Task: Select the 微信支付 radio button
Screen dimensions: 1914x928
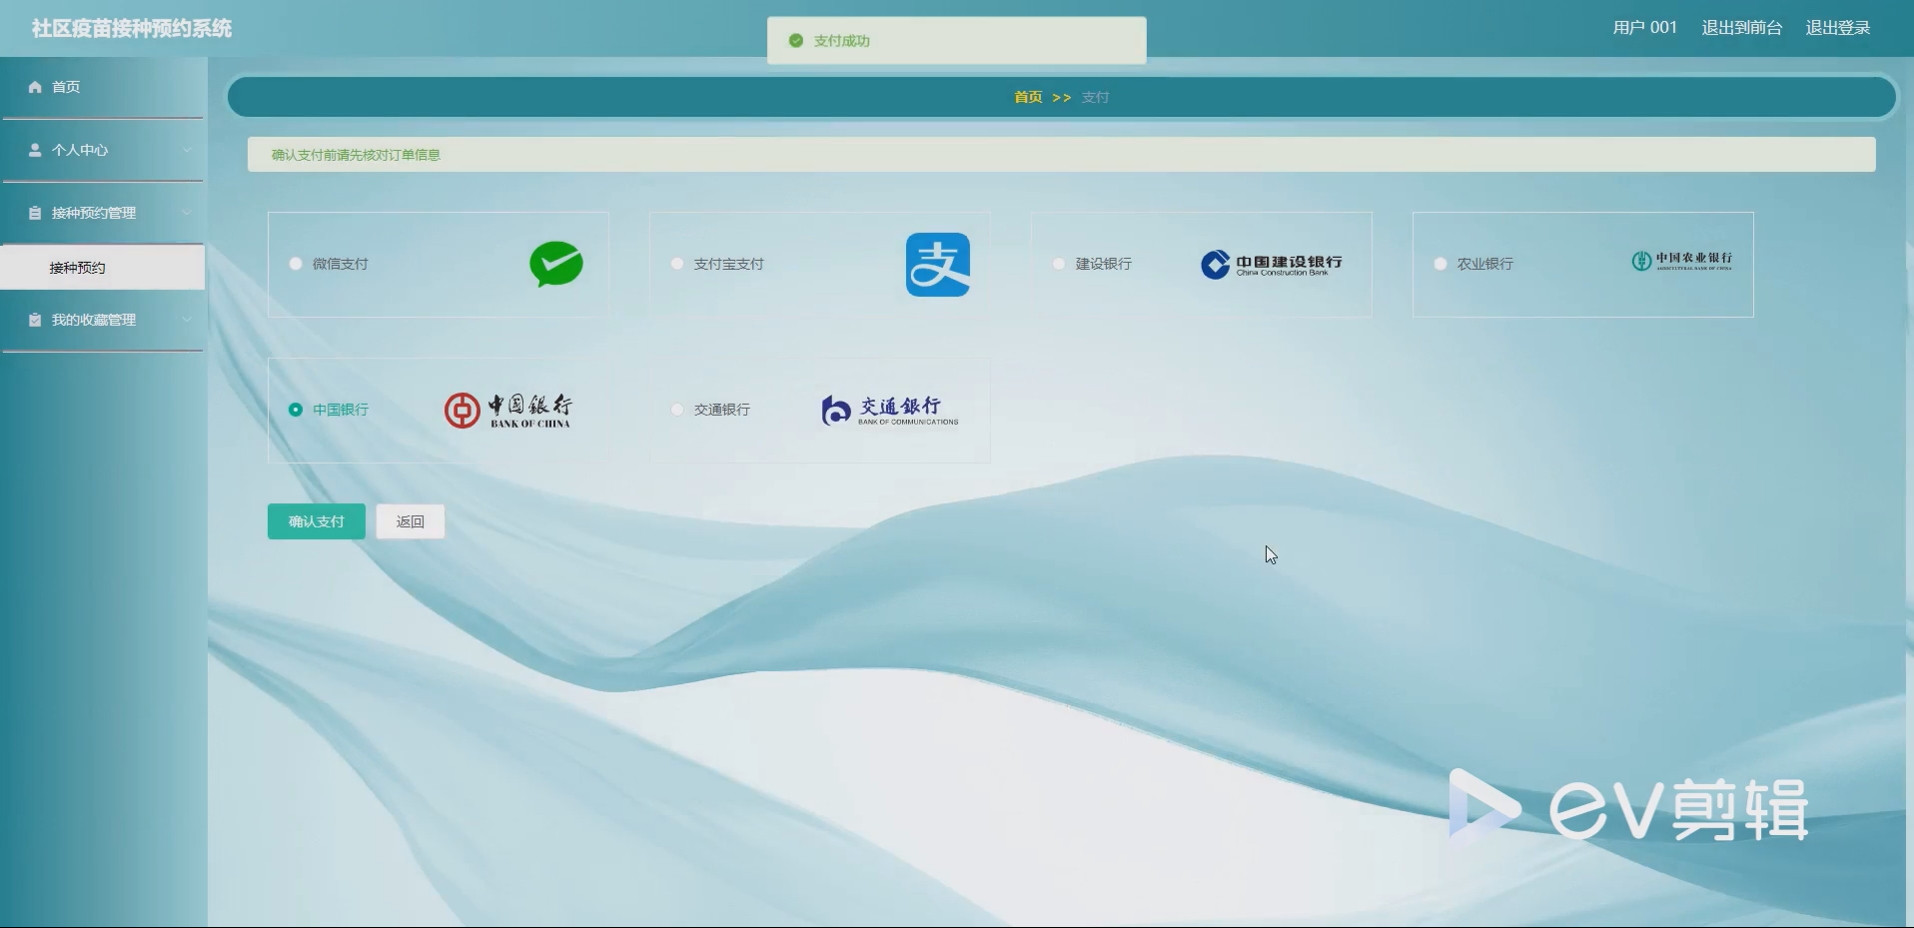Action: (x=295, y=264)
